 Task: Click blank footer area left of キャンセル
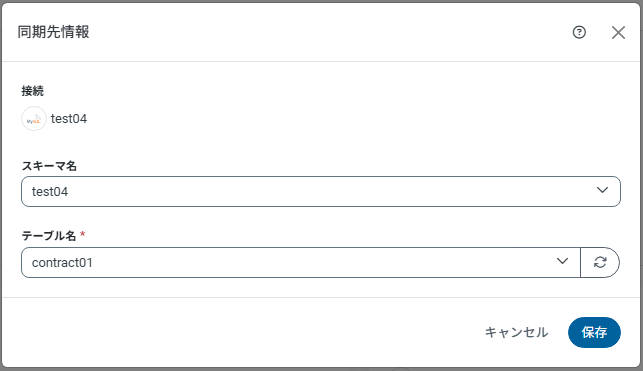pyautogui.click(x=246, y=332)
